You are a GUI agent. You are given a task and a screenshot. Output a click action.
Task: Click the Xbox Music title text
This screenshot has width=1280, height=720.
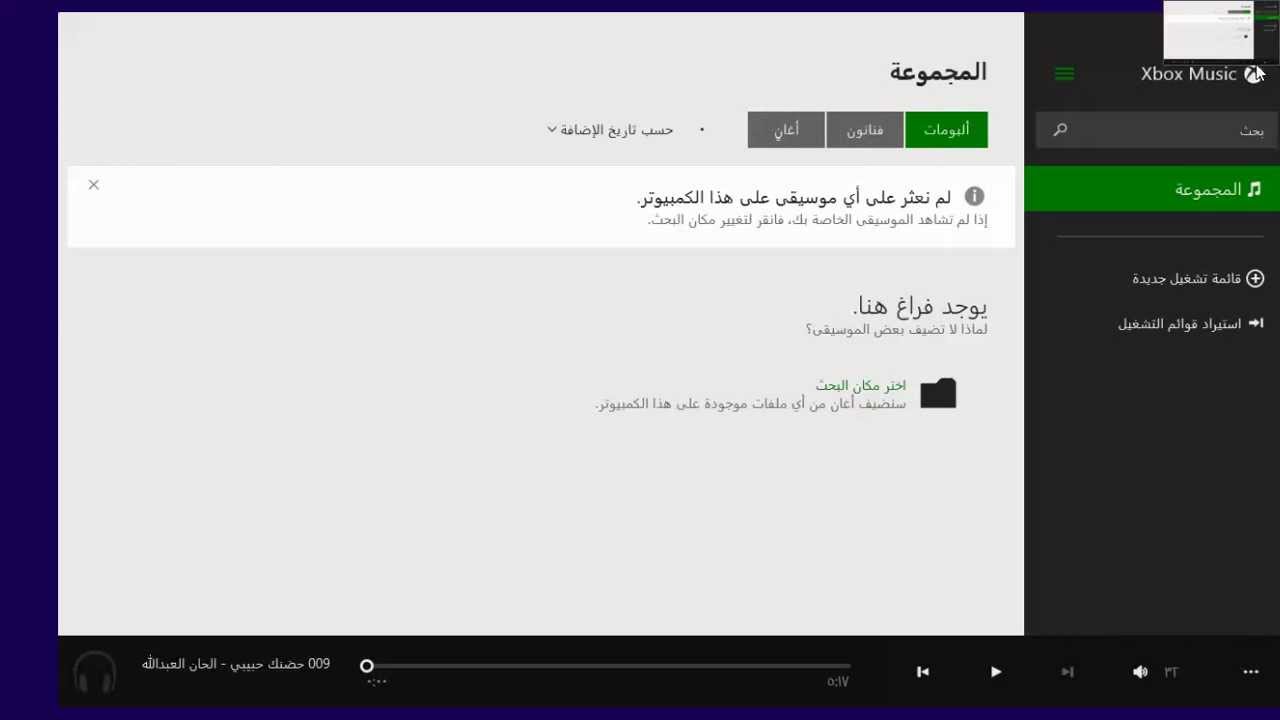point(1189,74)
